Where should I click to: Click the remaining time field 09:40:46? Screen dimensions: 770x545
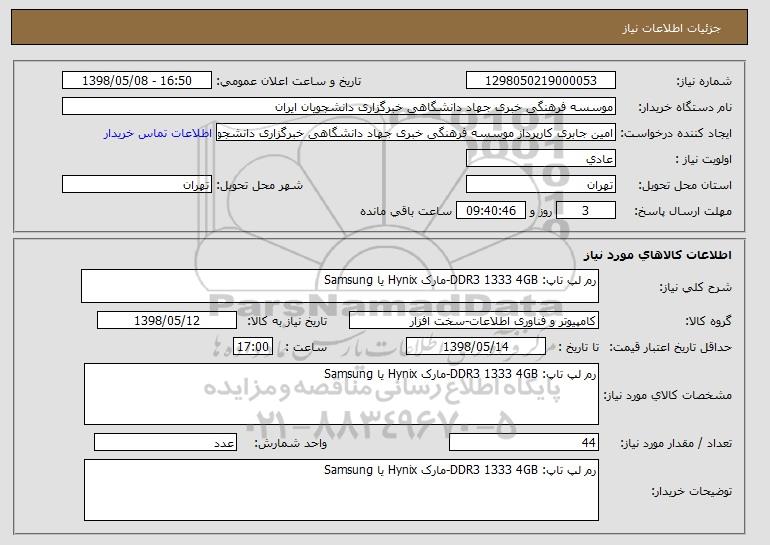point(491,211)
